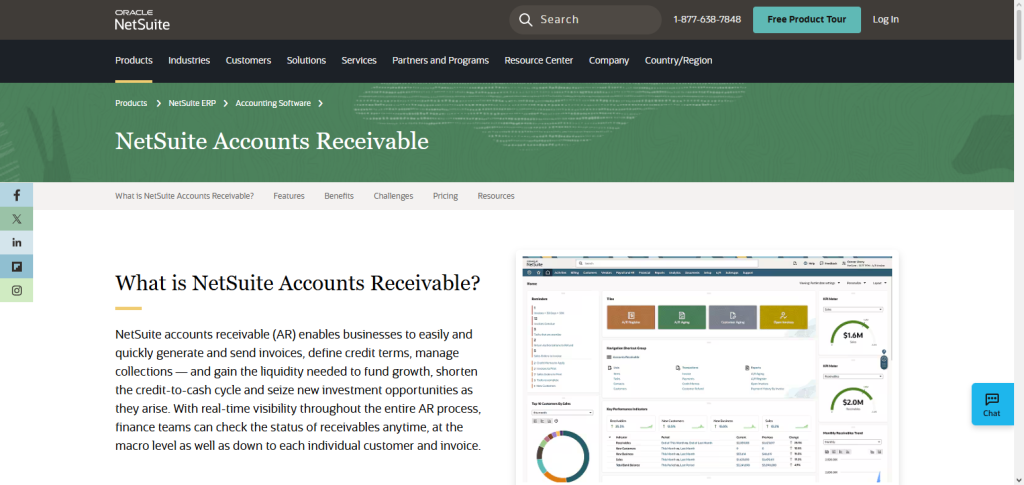Open the Customers menu
Viewport: 1024px width, 485px height.
coord(248,60)
